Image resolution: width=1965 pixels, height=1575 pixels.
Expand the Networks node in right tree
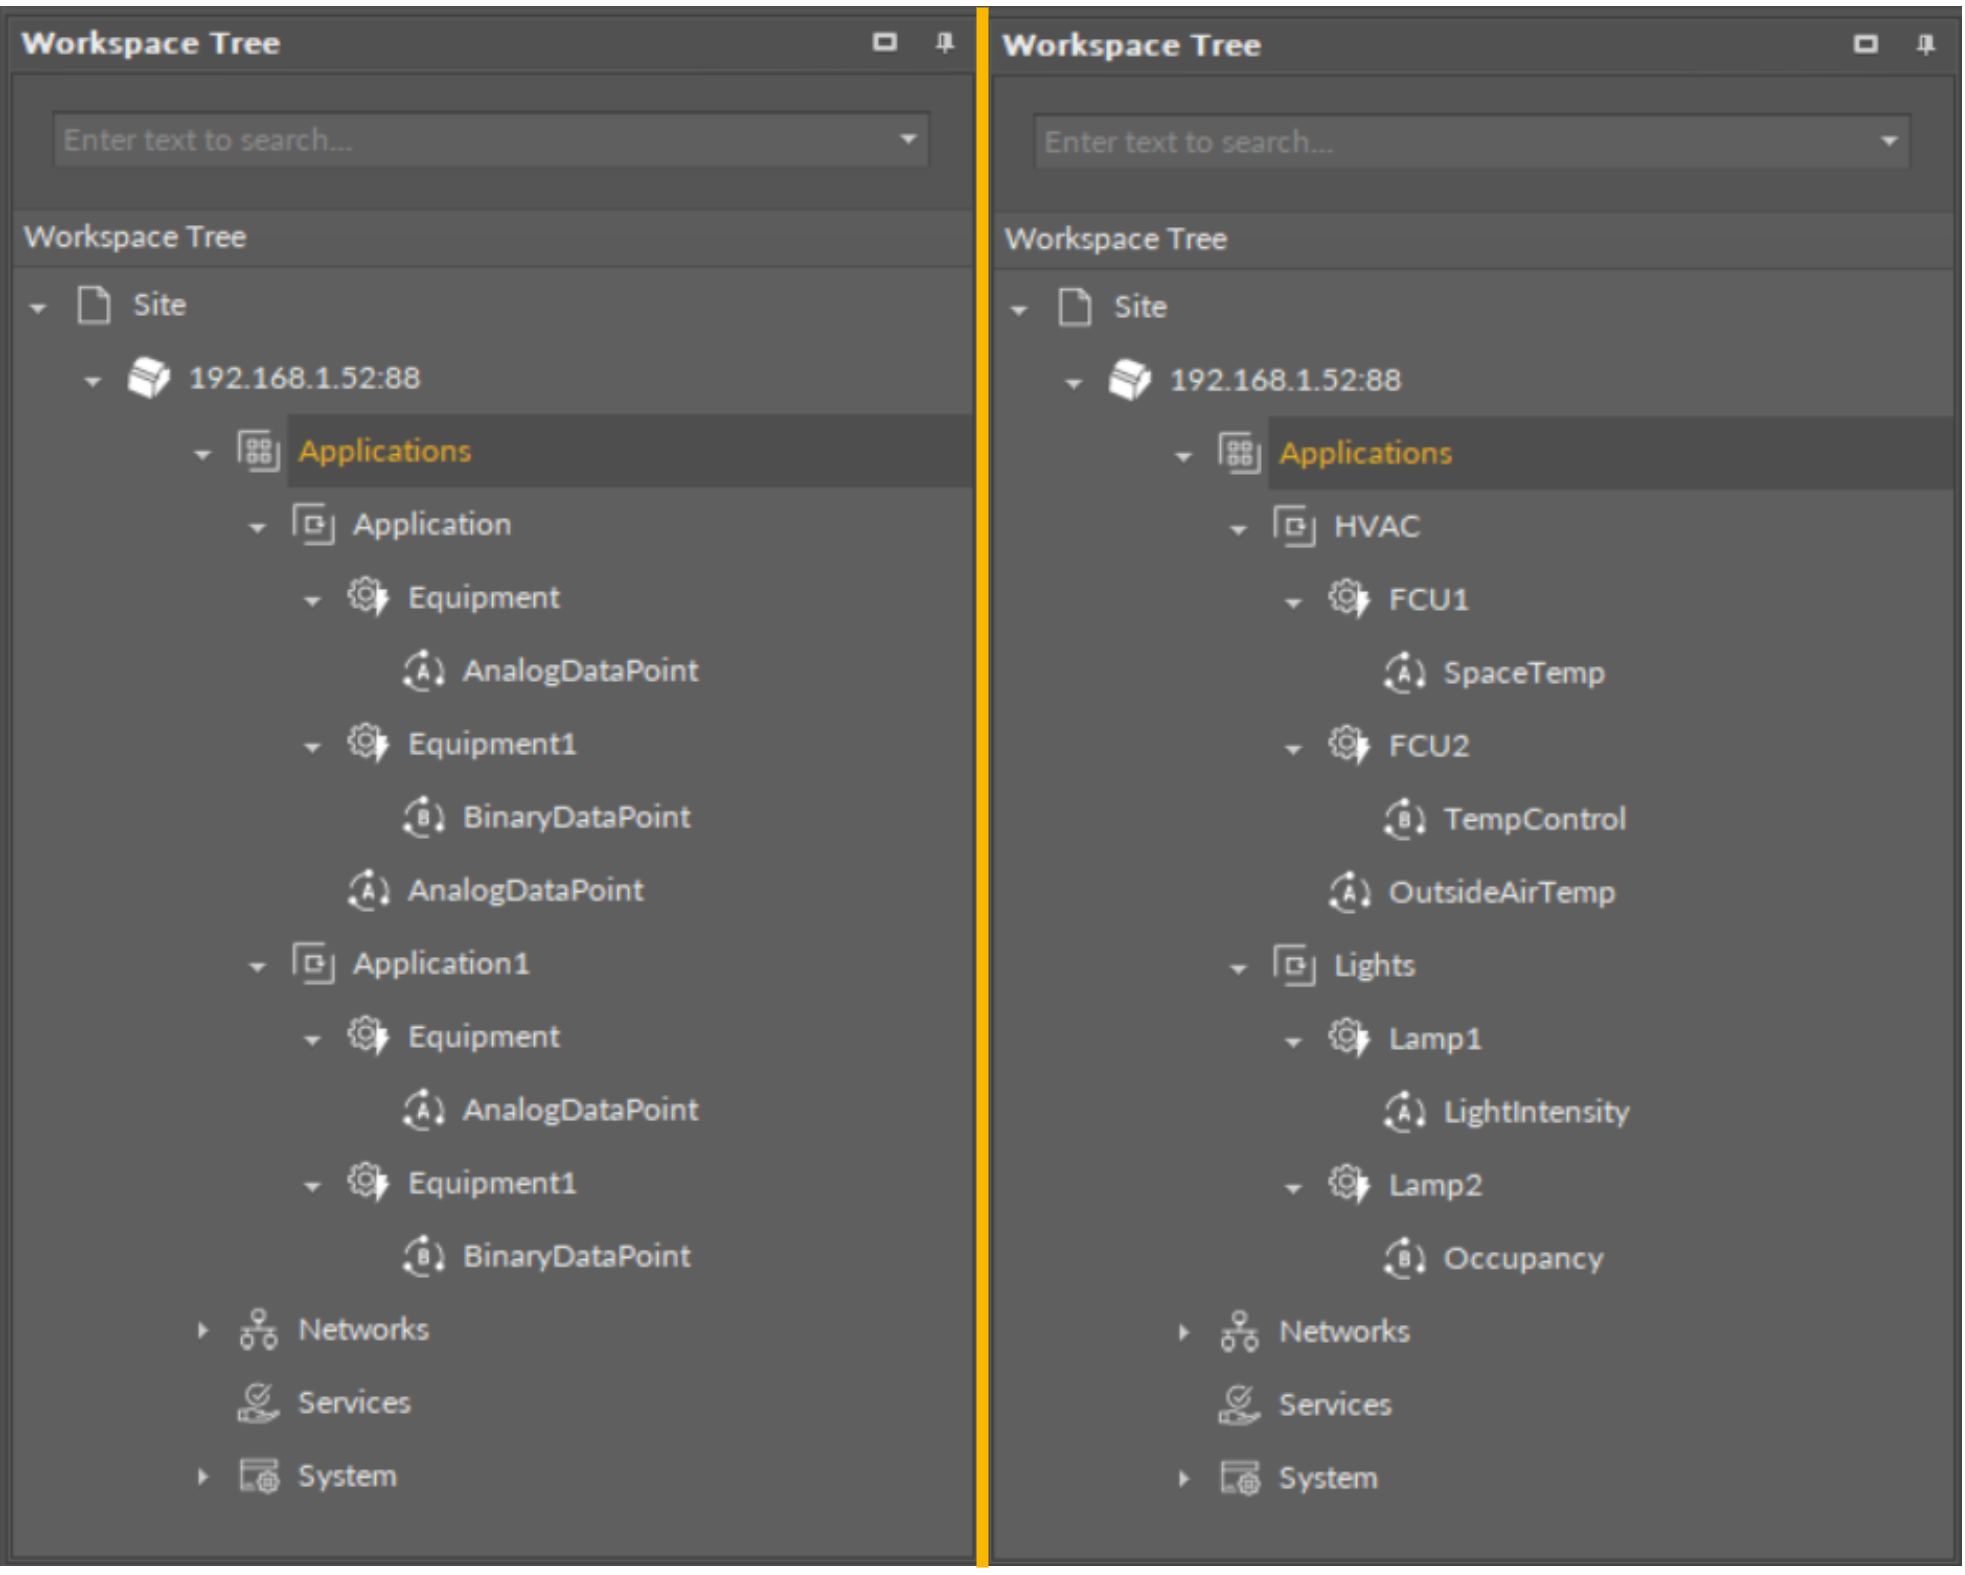pos(1184,1332)
